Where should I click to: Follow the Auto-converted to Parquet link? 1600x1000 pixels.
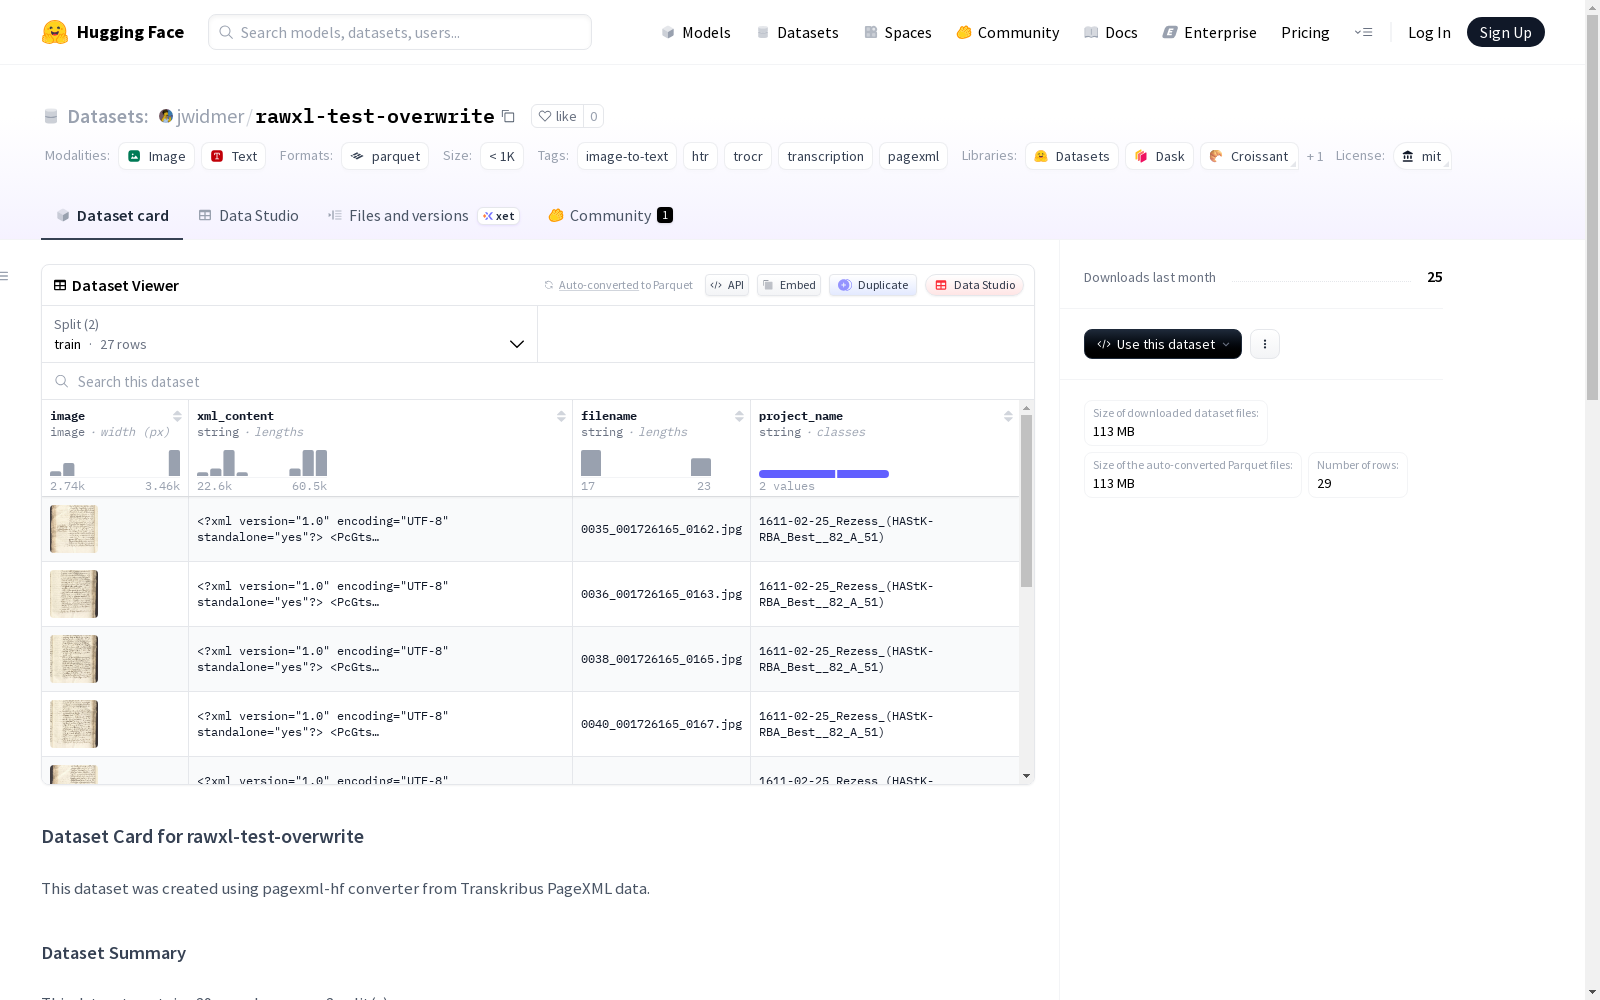599,285
